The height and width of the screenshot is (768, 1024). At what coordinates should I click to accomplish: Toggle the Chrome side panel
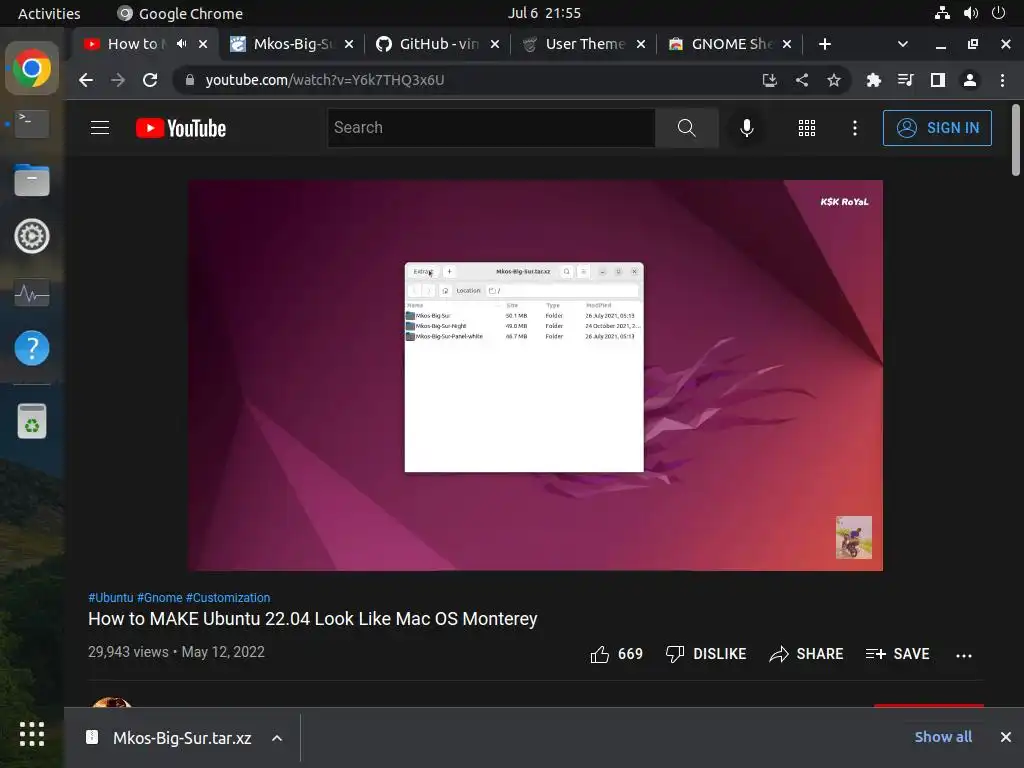[x=937, y=80]
